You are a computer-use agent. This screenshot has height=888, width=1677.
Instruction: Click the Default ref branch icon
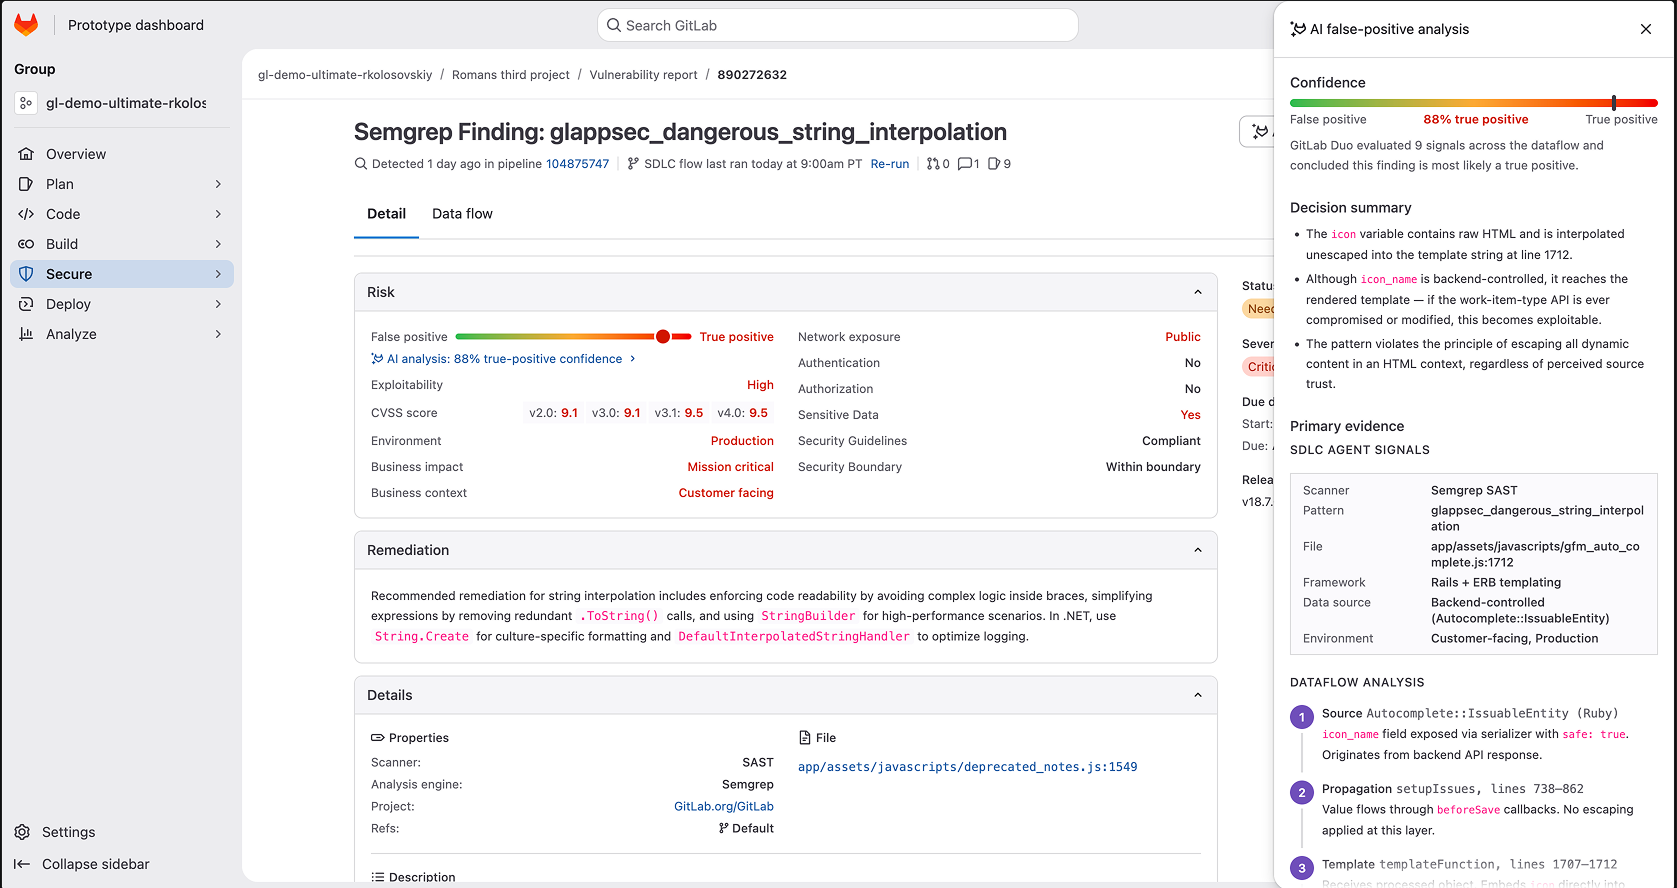(723, 828)
